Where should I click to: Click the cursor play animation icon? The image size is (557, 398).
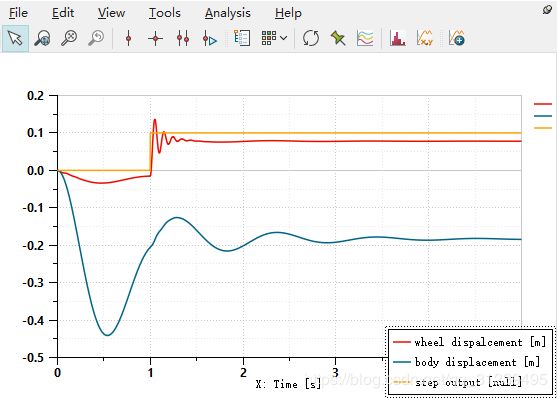210,38
